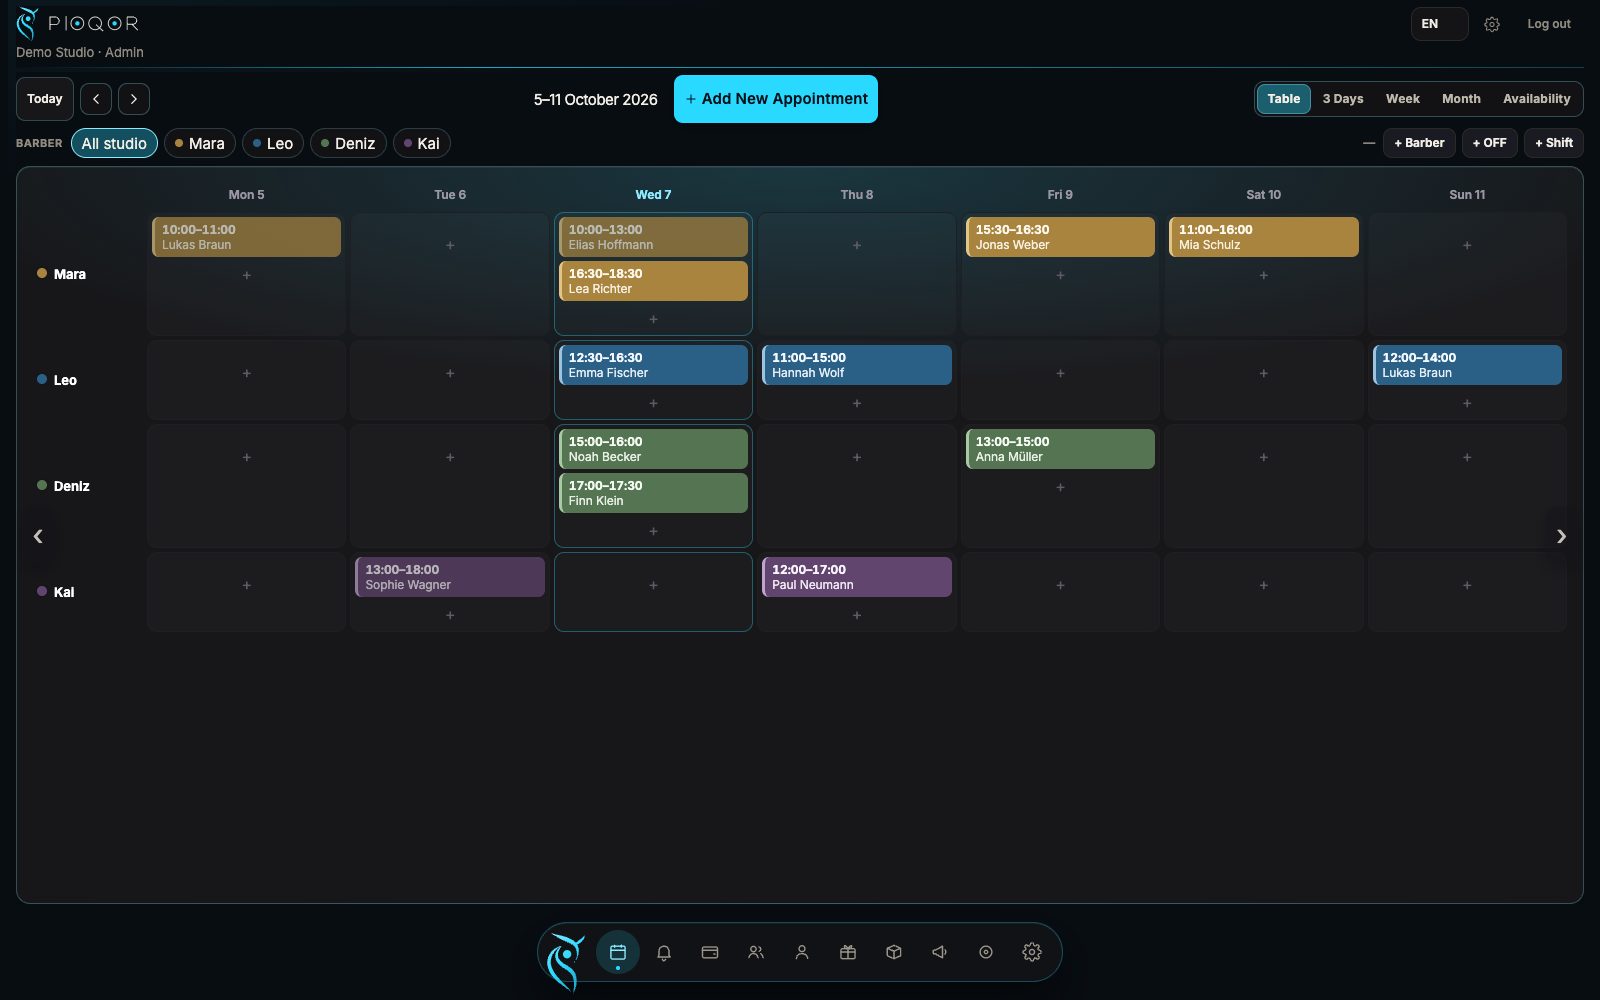Click the + OFF button
Viewport: 1600px width, 1000px height.
[1490, 143]
